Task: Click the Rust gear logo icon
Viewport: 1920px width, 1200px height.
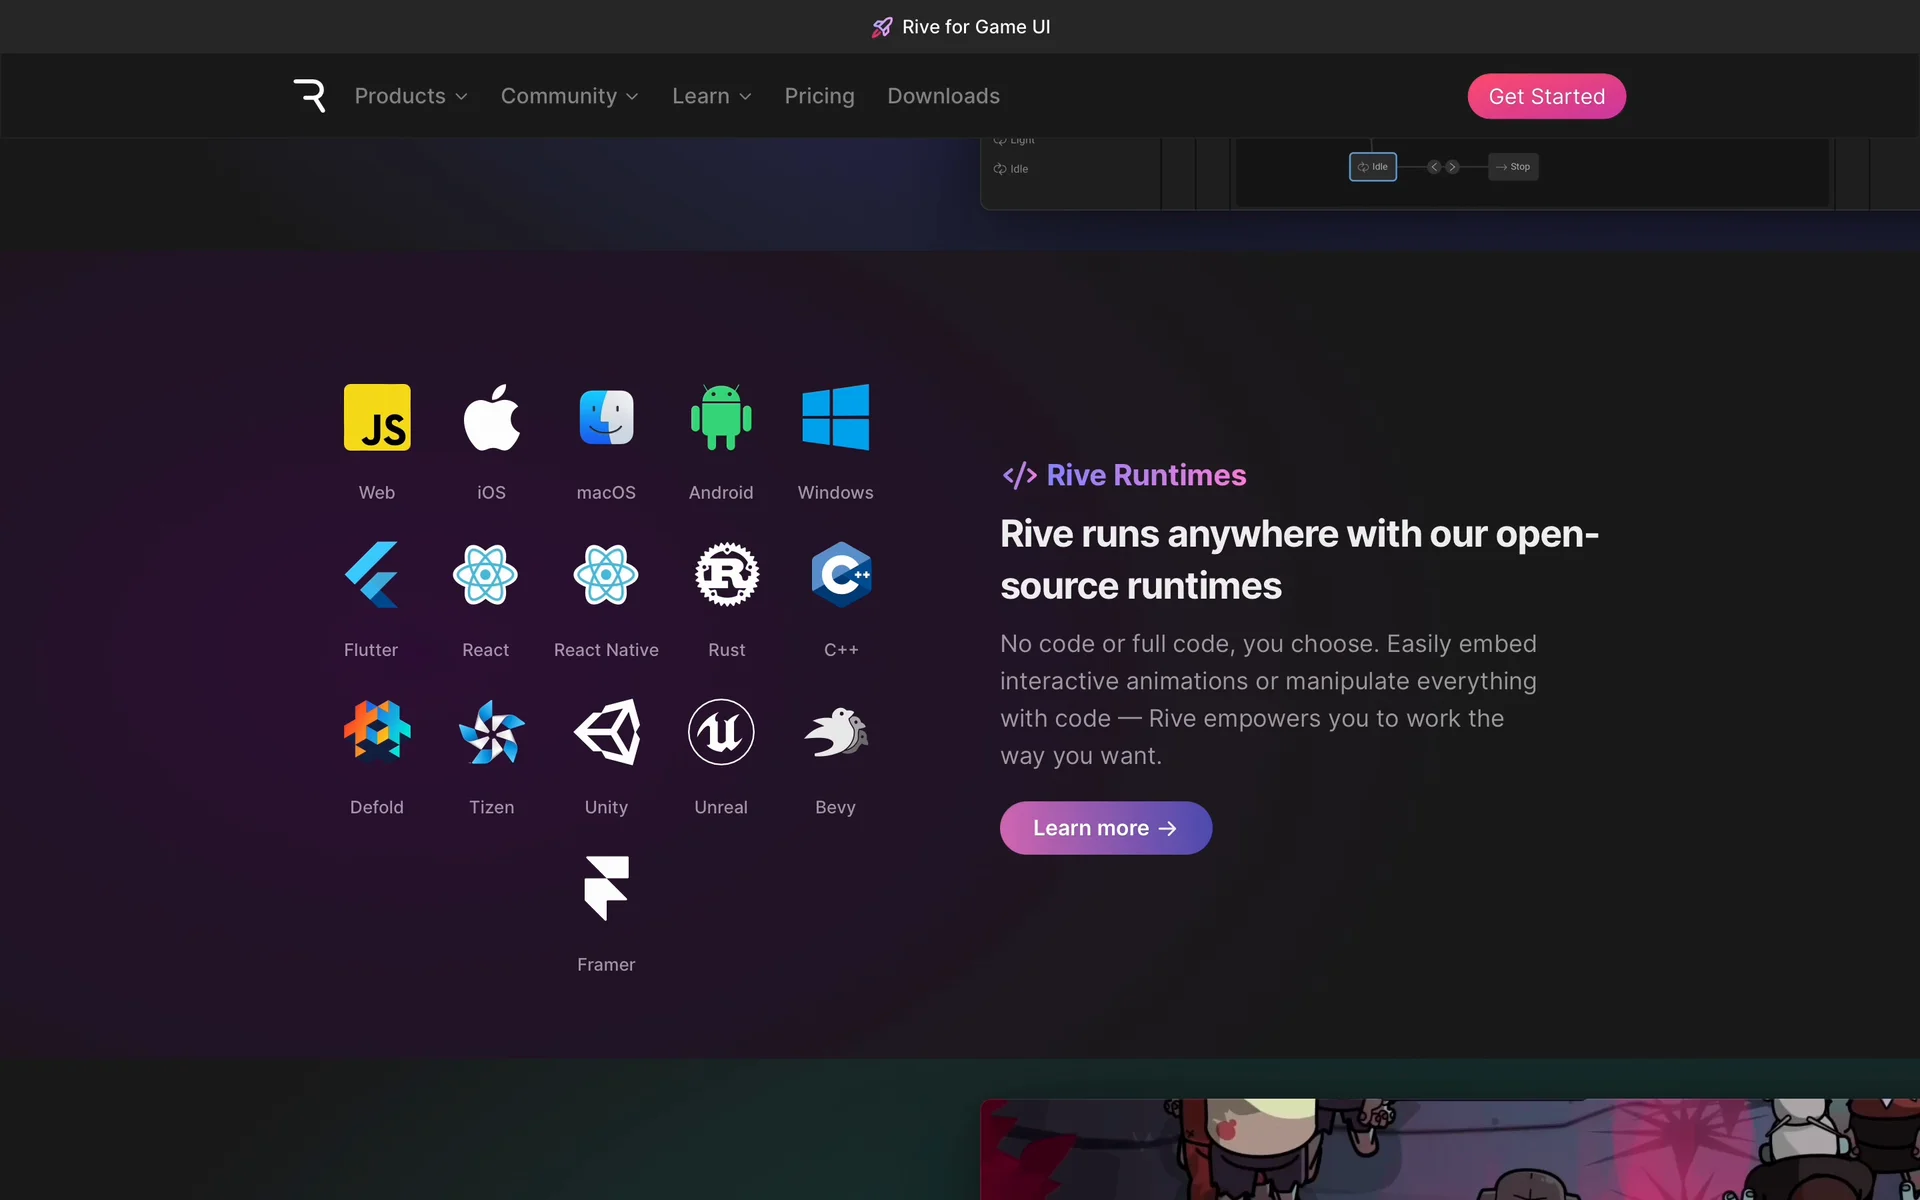Action: pos(727,574)
